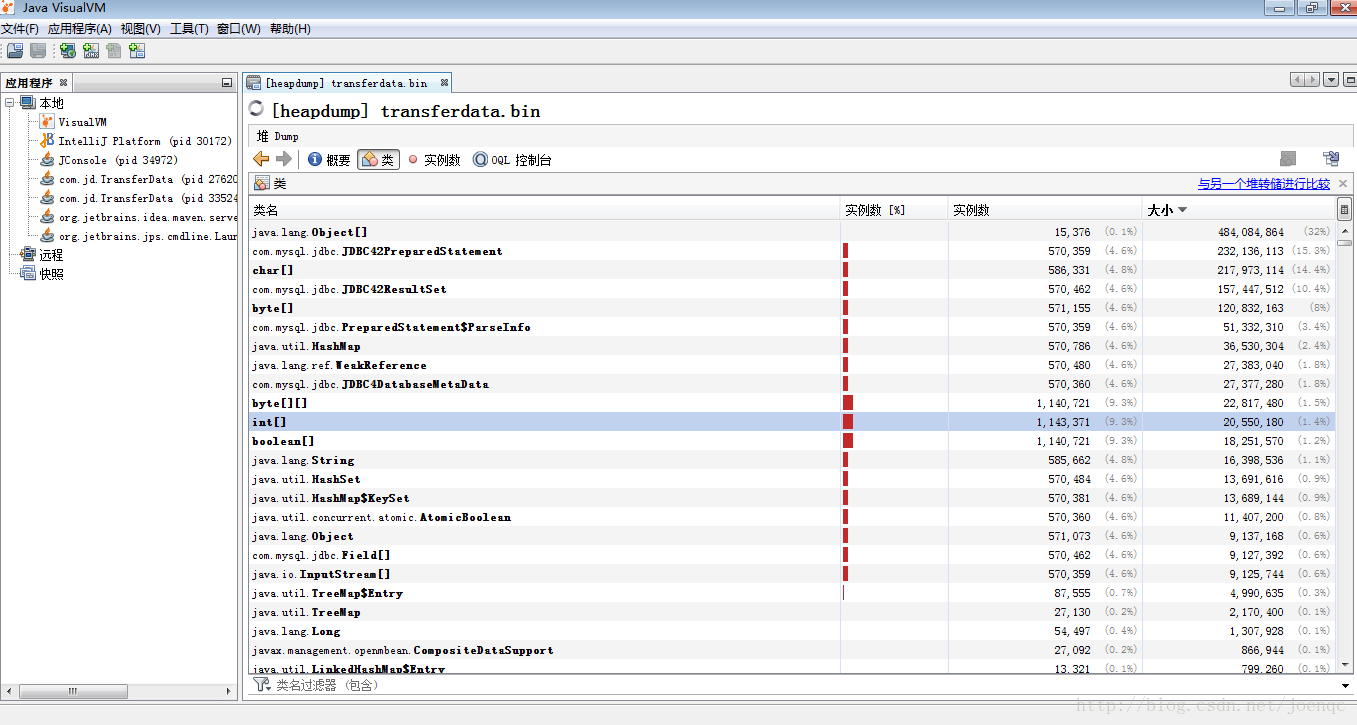Select the JDBC42PreparedStatement class row
The image size is (1357, 725).
(x=792, y=251)
